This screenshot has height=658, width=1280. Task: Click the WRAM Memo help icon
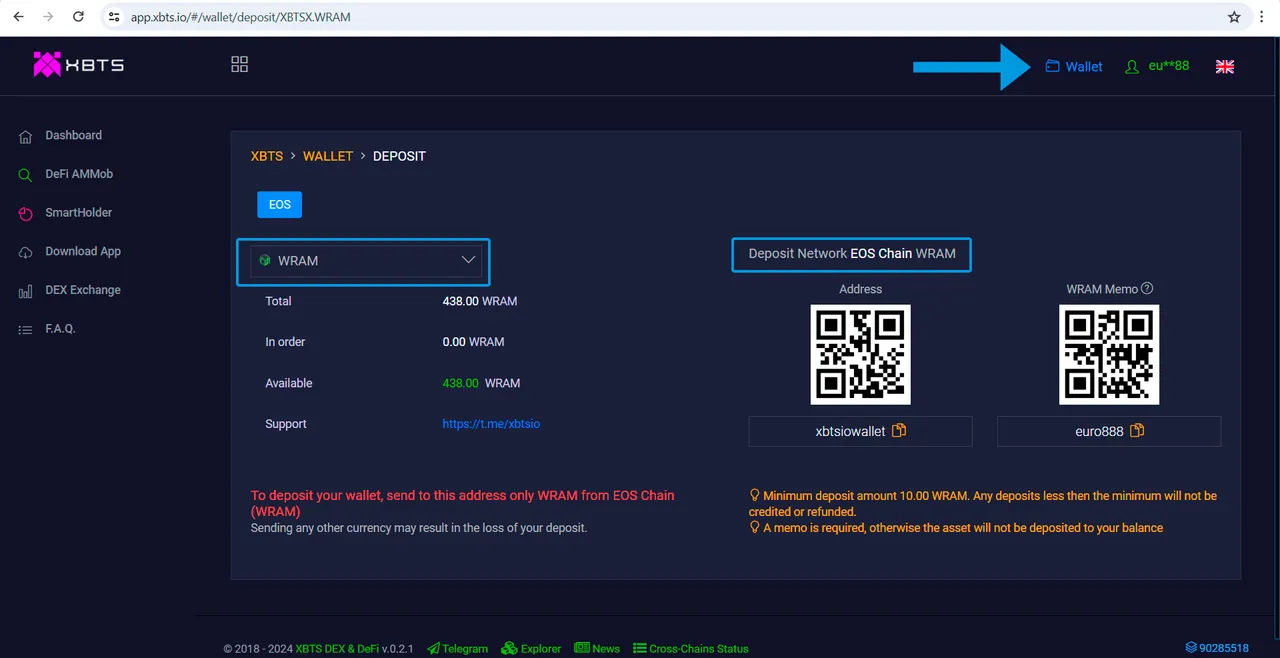pyautogui.click(x=1147, y=288)
